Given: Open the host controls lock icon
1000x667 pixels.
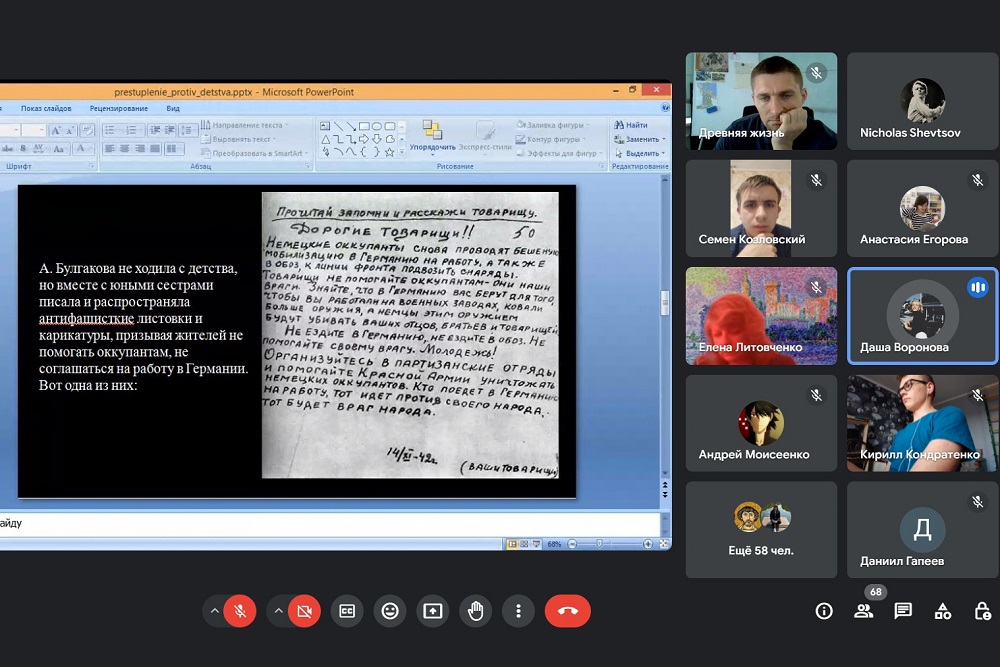Looking at the screenshot, I should tap(982, 611).
